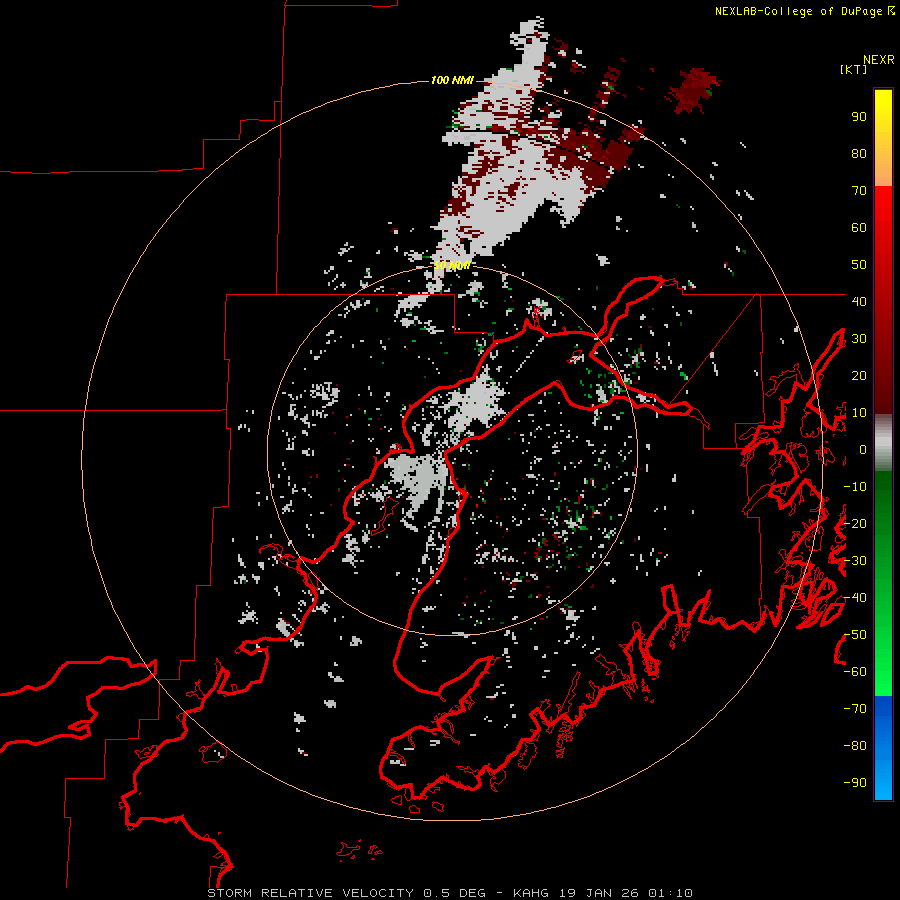The height and width of the screenshot is (900, 900).
Task: Click the -20 value on the velocity scale
Action: [855, 523]
